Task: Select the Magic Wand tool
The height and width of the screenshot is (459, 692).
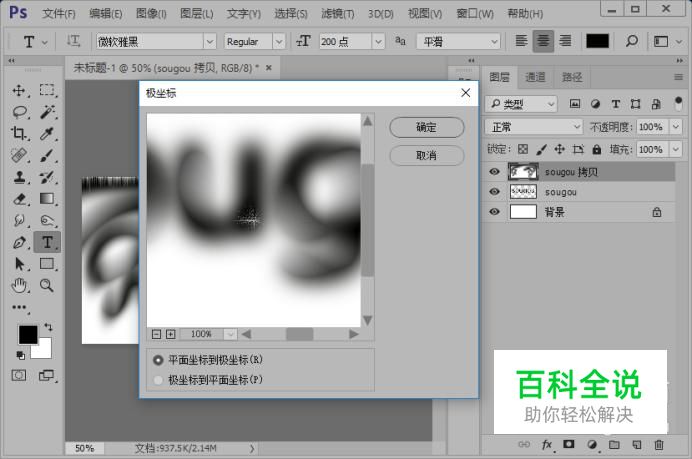Action: pos(47,112)
